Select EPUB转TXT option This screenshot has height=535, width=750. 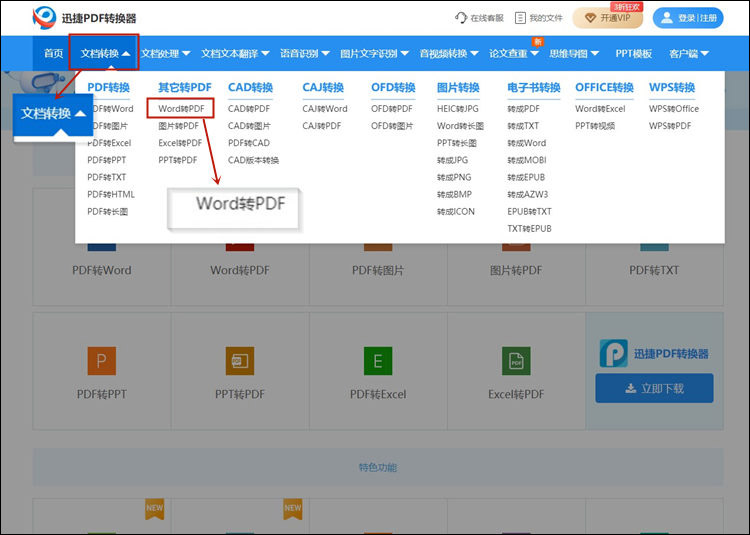click(x=529, y=211)
